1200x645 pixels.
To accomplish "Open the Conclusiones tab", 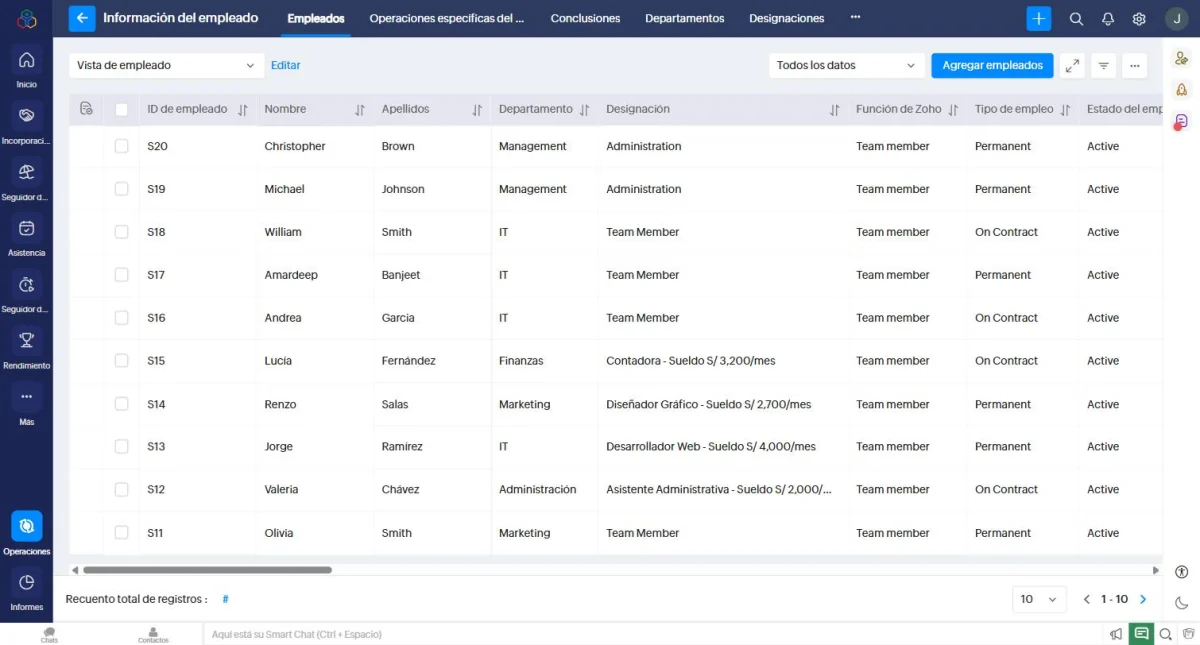I will 585,18.
